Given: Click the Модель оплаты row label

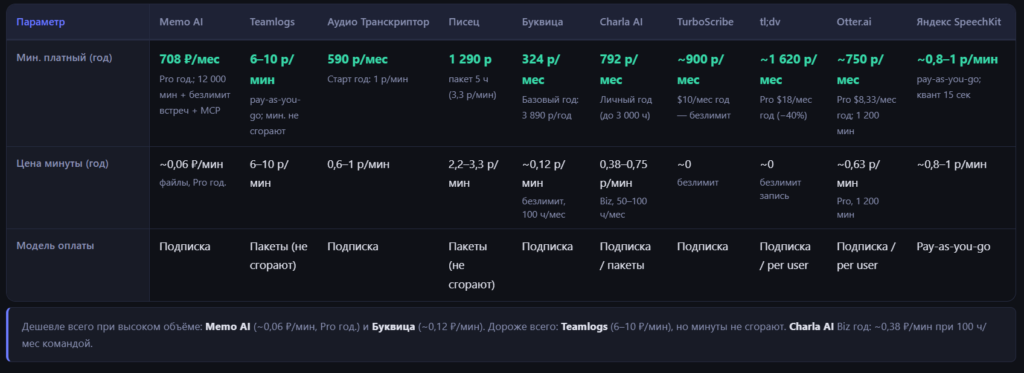Looking at the screenshot, I should point(55,246).
